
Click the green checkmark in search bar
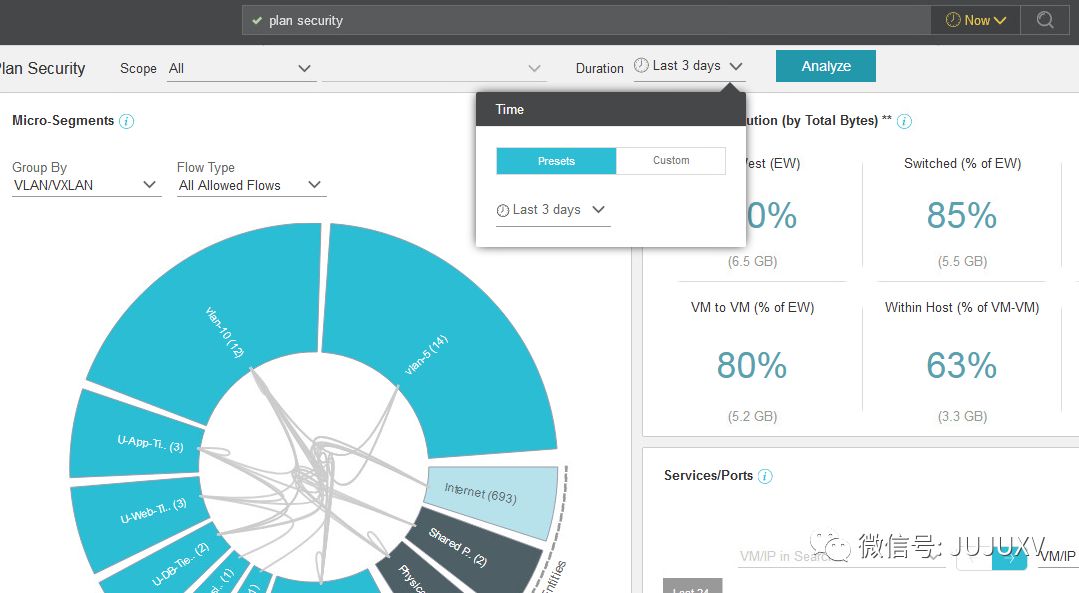click(x=257, y=21)
